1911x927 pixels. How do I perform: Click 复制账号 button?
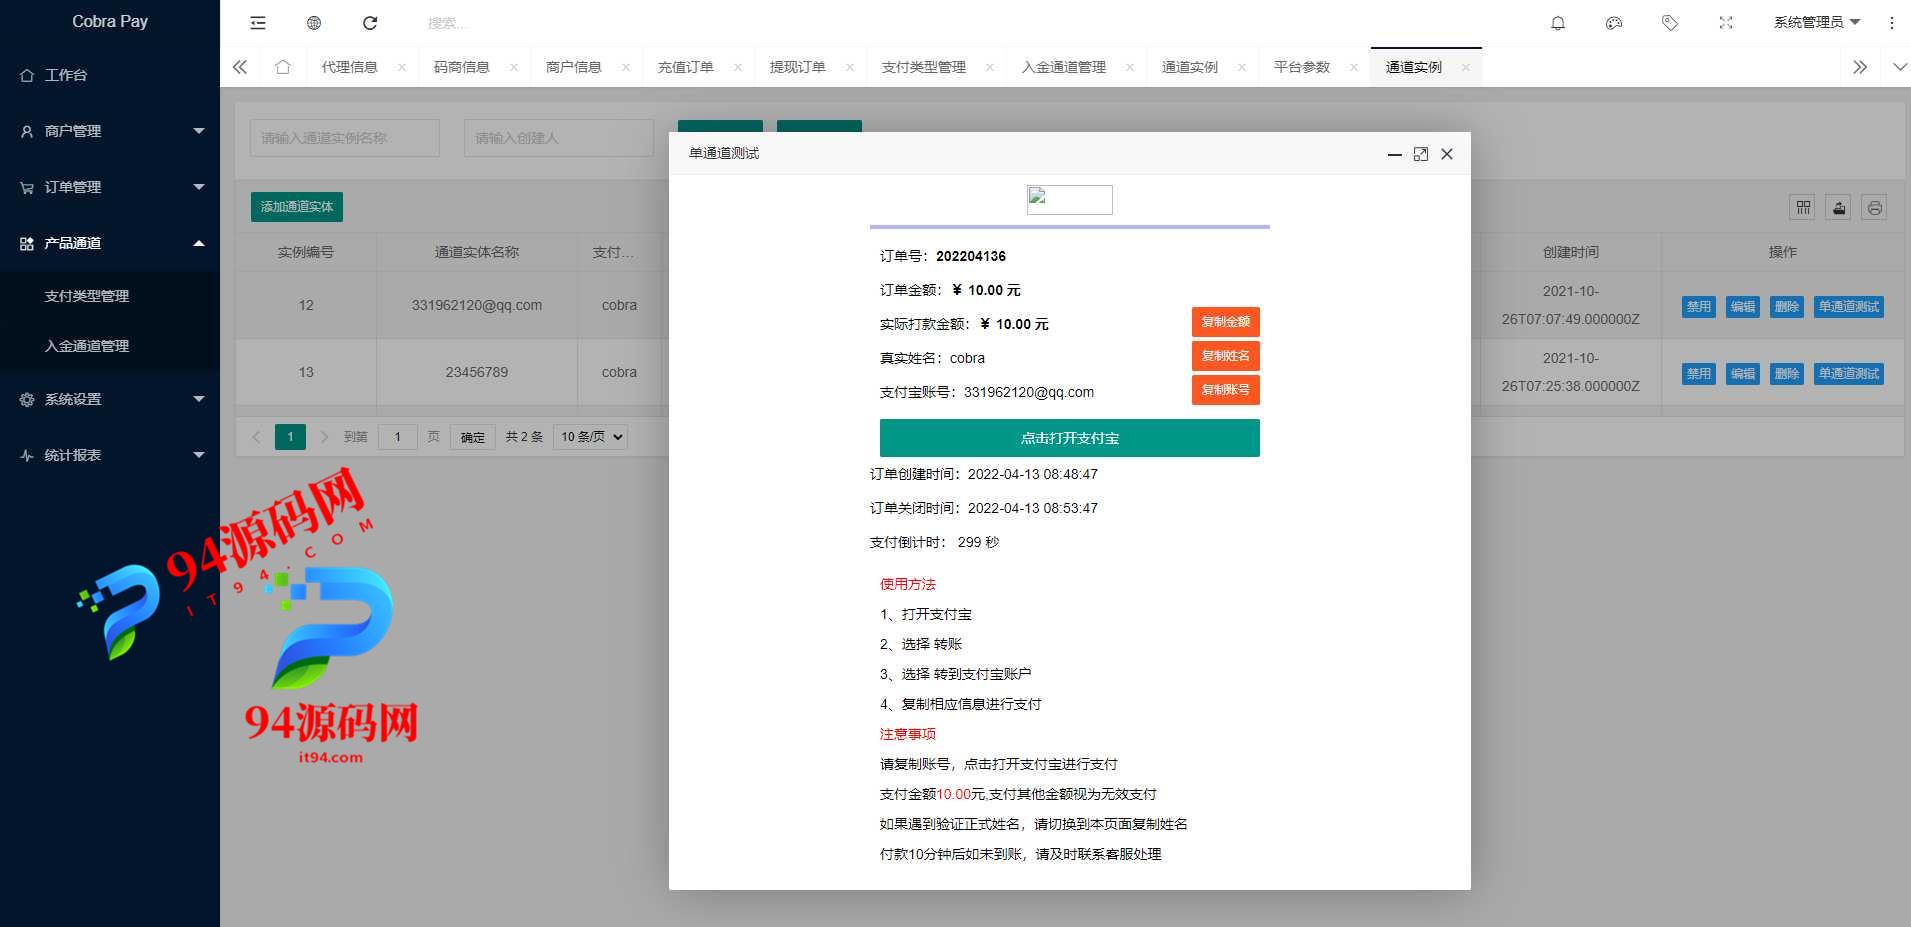point(1225,390)
